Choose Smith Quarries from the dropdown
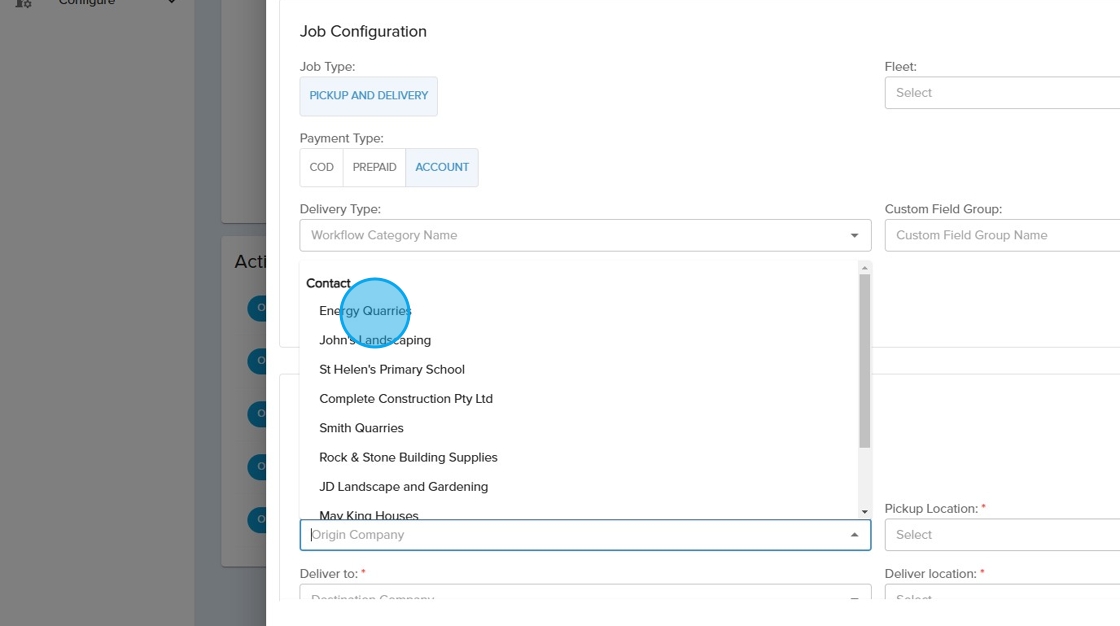The width and height of the screenshot is (1120, 626). [361, 428]
